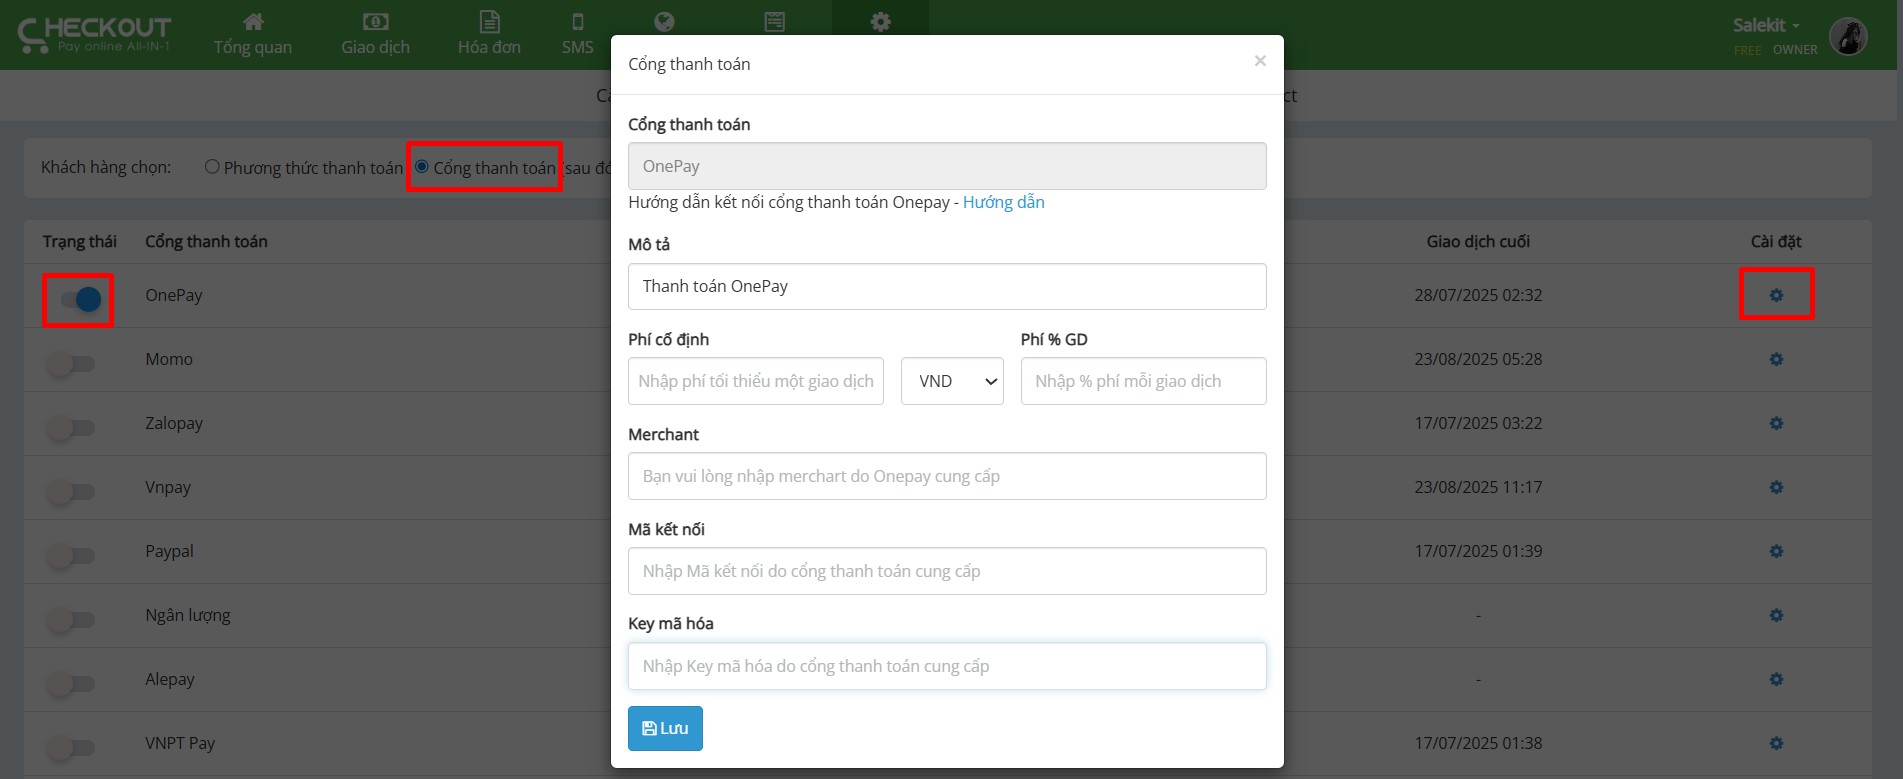This screenshot has width=1903, height=779.
Task: Enable the Momo gateway toggle
Action: [71, 364]
